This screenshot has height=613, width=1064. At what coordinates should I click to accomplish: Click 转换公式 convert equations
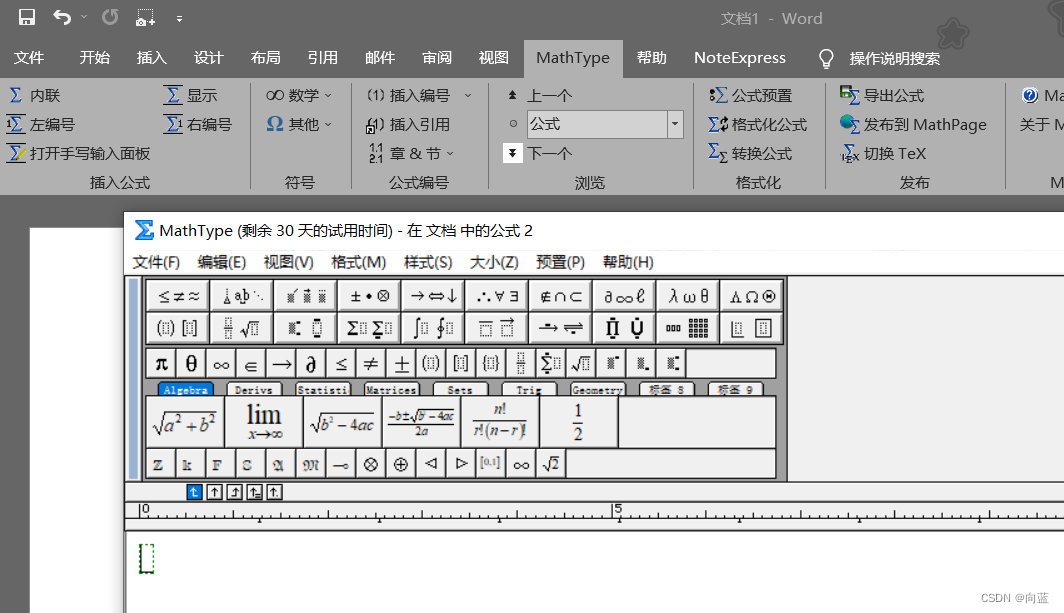coord(750,154)
